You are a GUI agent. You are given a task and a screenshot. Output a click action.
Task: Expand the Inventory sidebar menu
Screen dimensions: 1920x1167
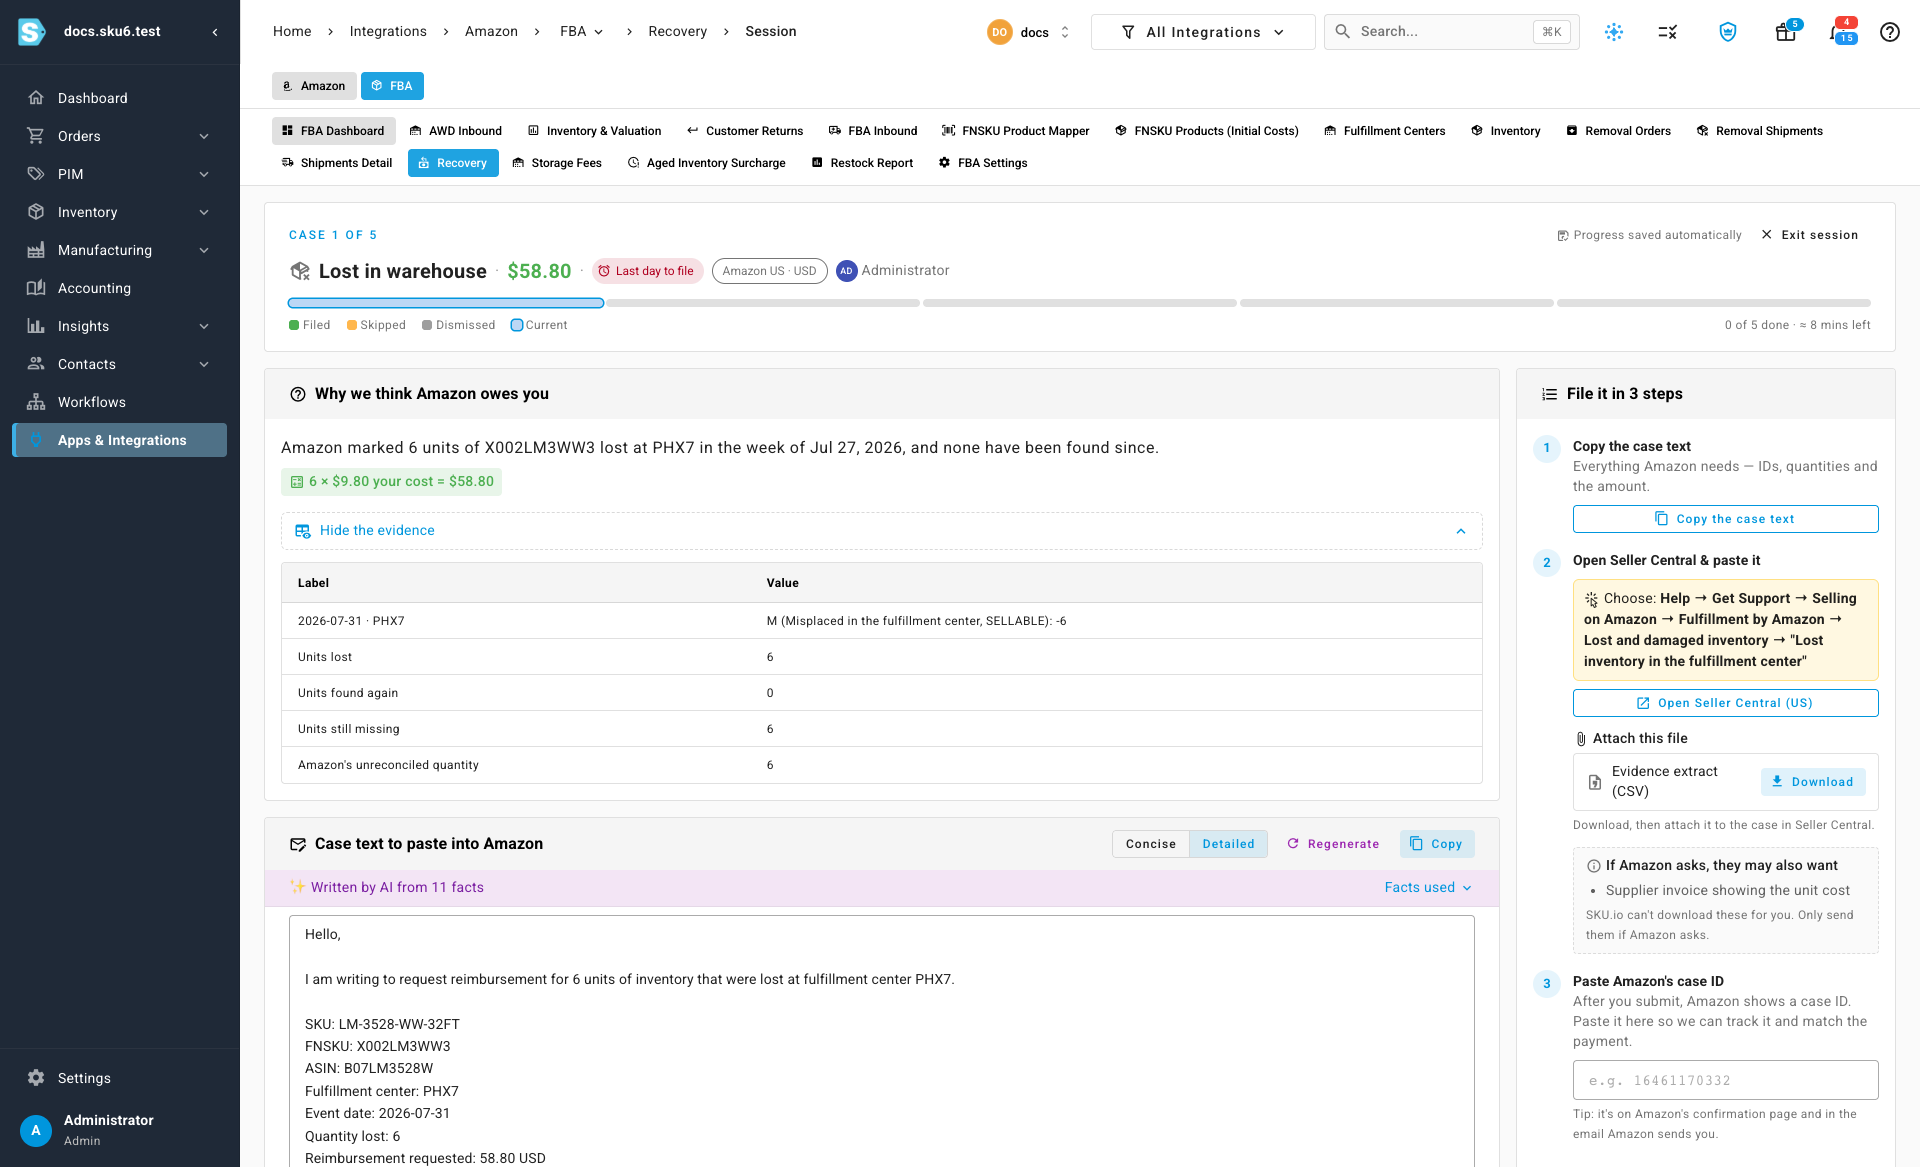click(204, 212)
